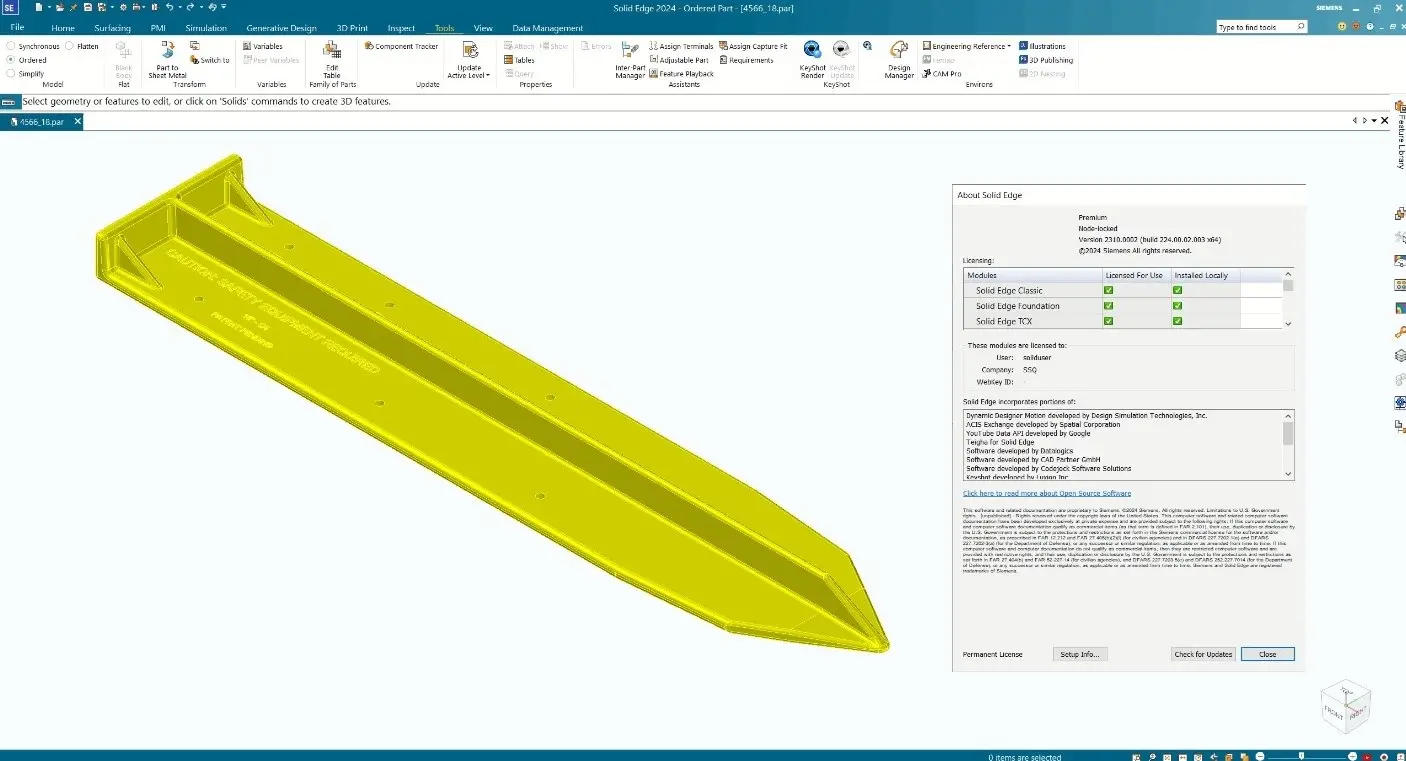Viewport: 1406px width, 761px height.
Task: Click Assign Terminals in Assistants
Action: click(681, 46)
